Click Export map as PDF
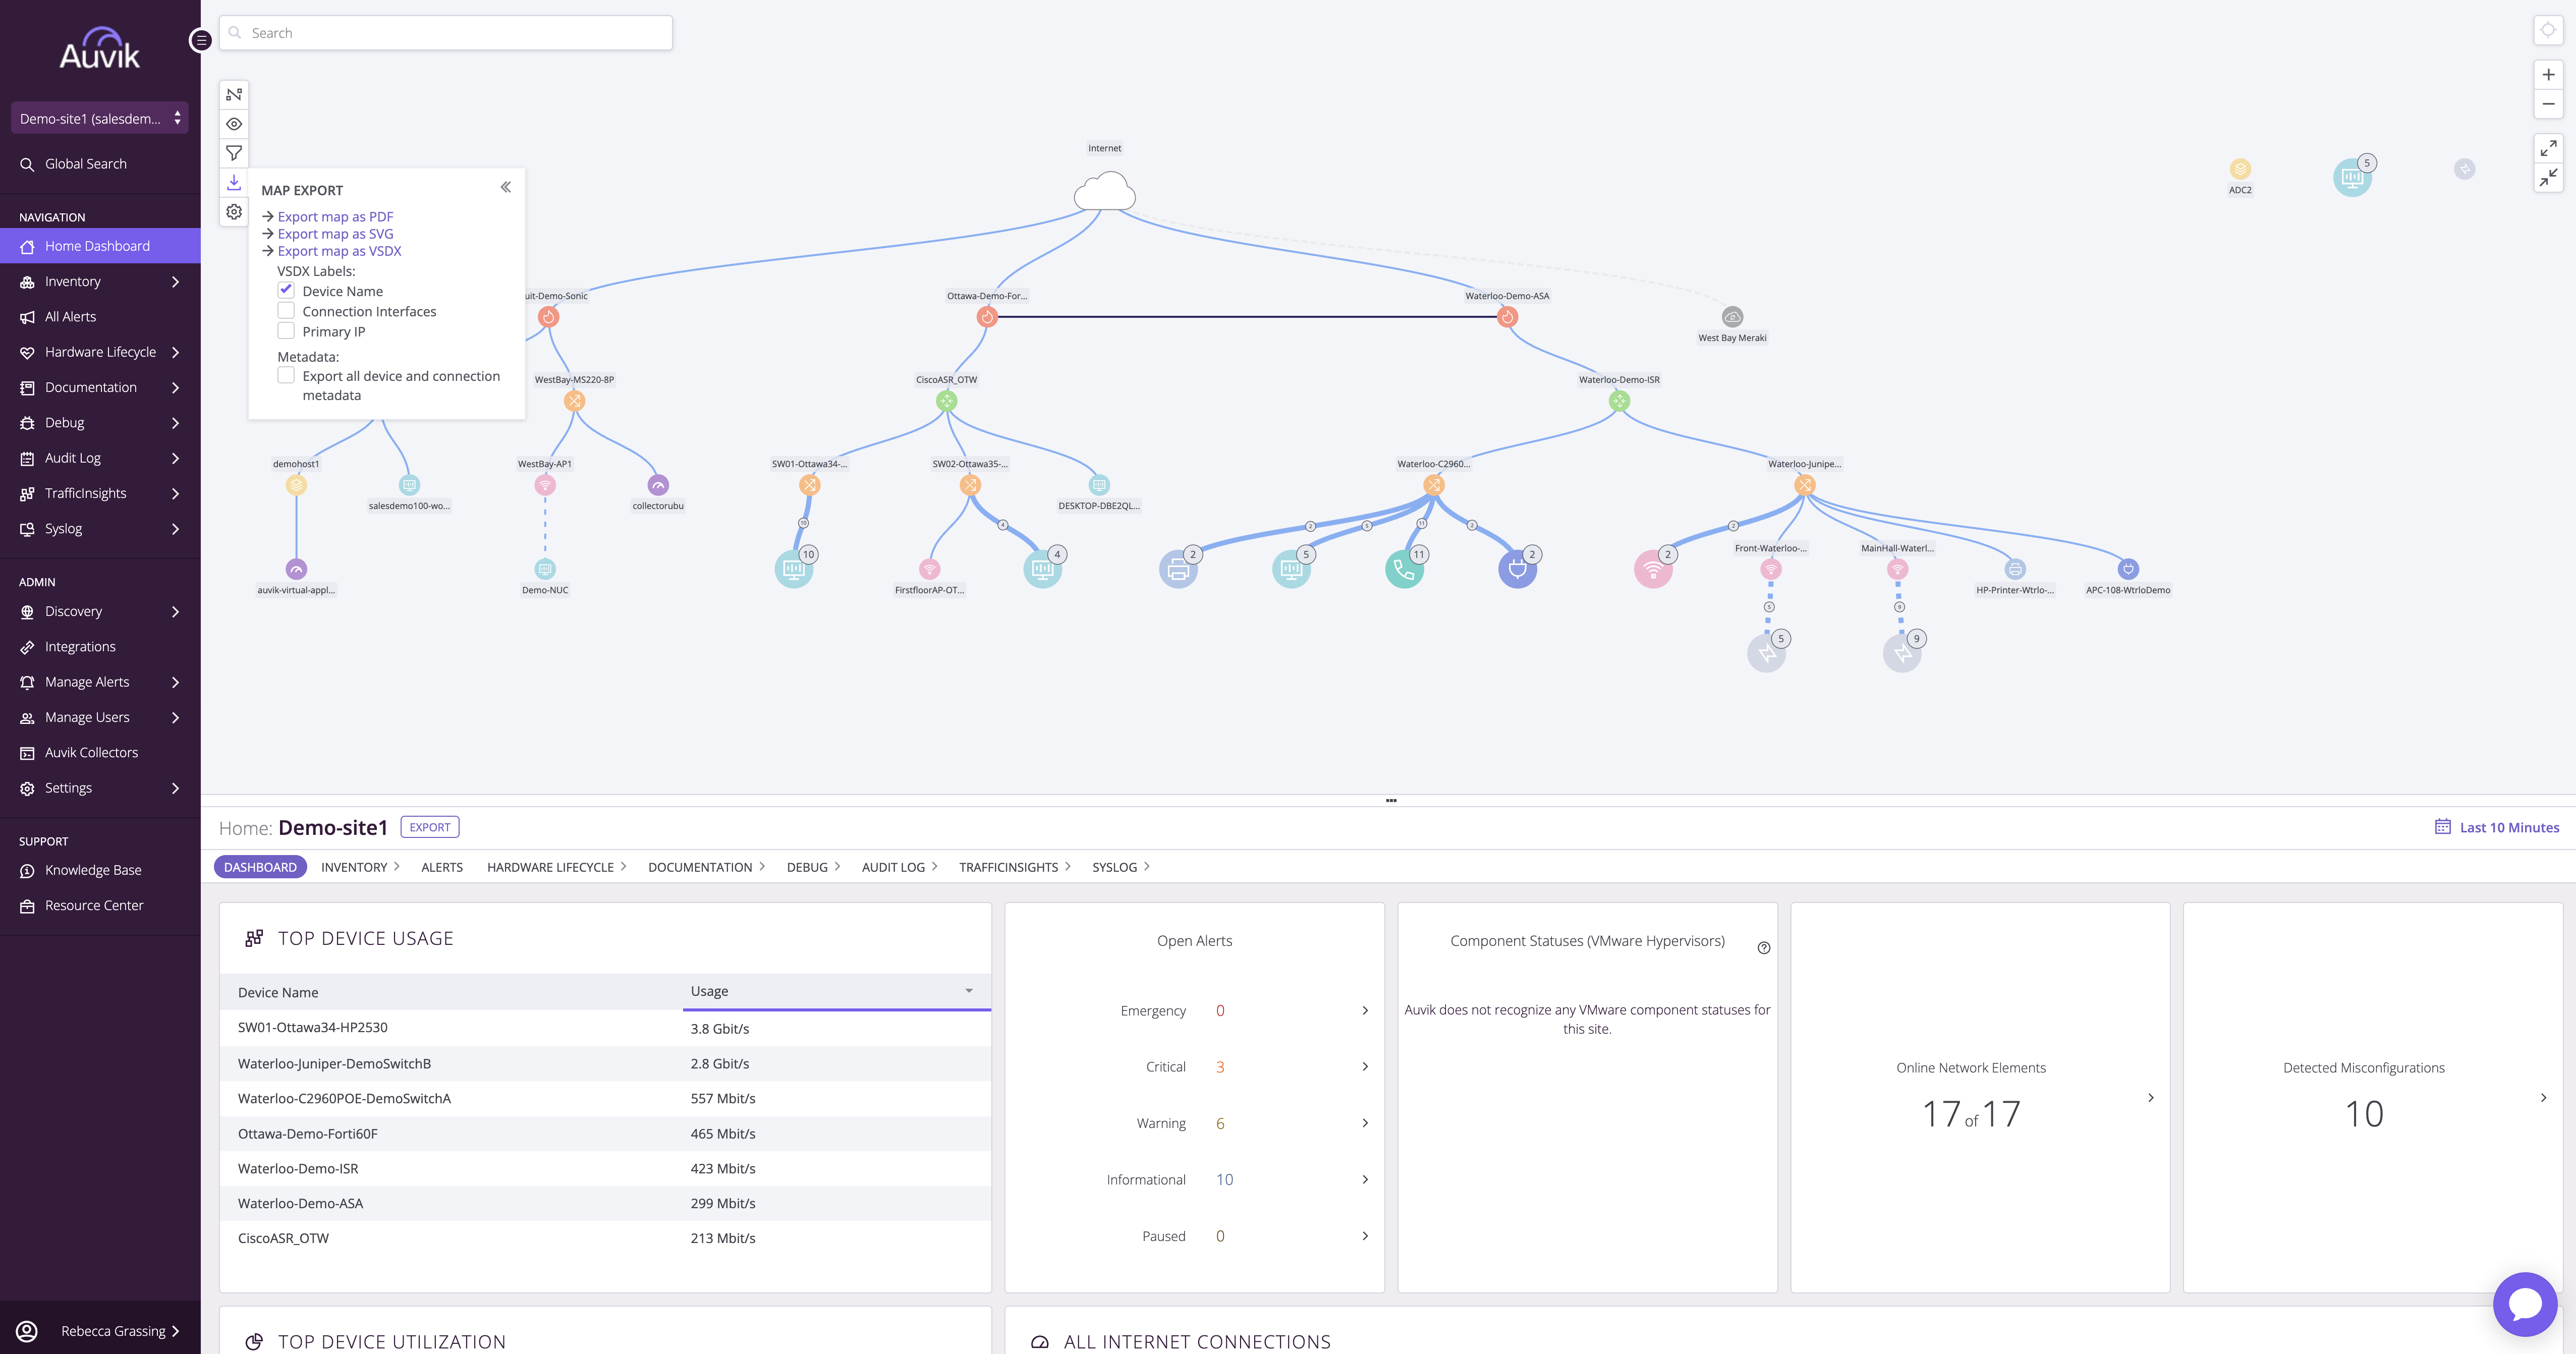The image size is (2576, 1354). pos(335,216)
